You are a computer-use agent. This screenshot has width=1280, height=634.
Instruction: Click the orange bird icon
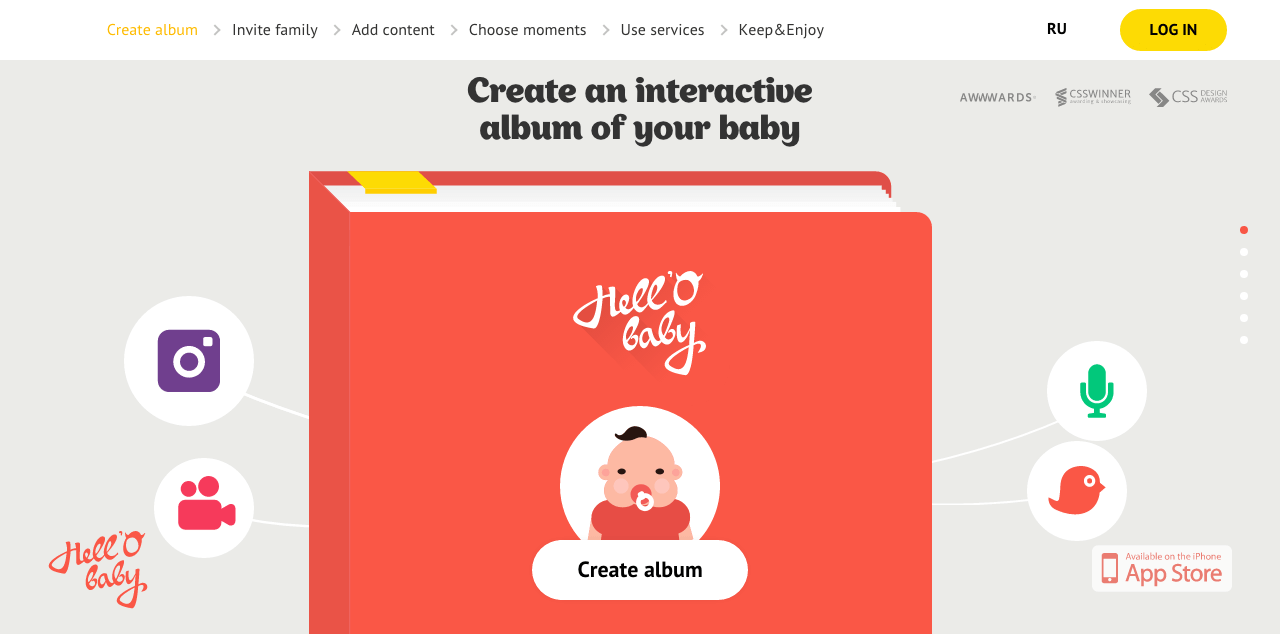coord(1076,490)
